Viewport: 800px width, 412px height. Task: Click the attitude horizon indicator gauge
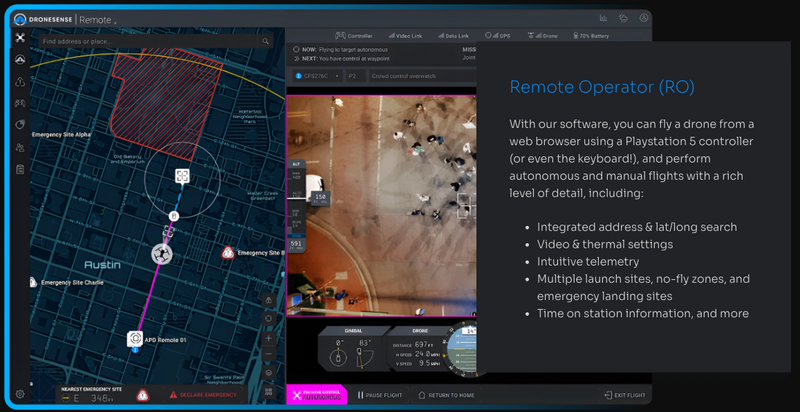click(x=462, y=350)
